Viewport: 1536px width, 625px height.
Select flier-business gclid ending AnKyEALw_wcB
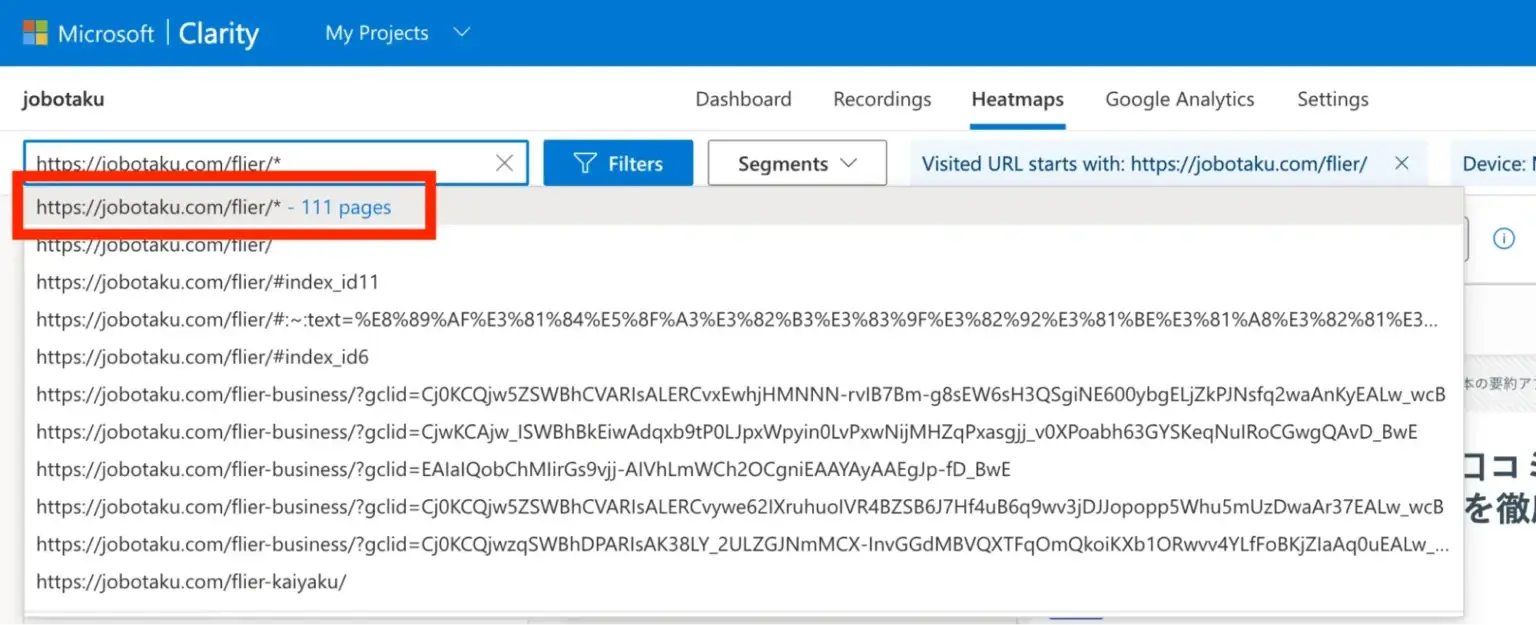[744, 394]
